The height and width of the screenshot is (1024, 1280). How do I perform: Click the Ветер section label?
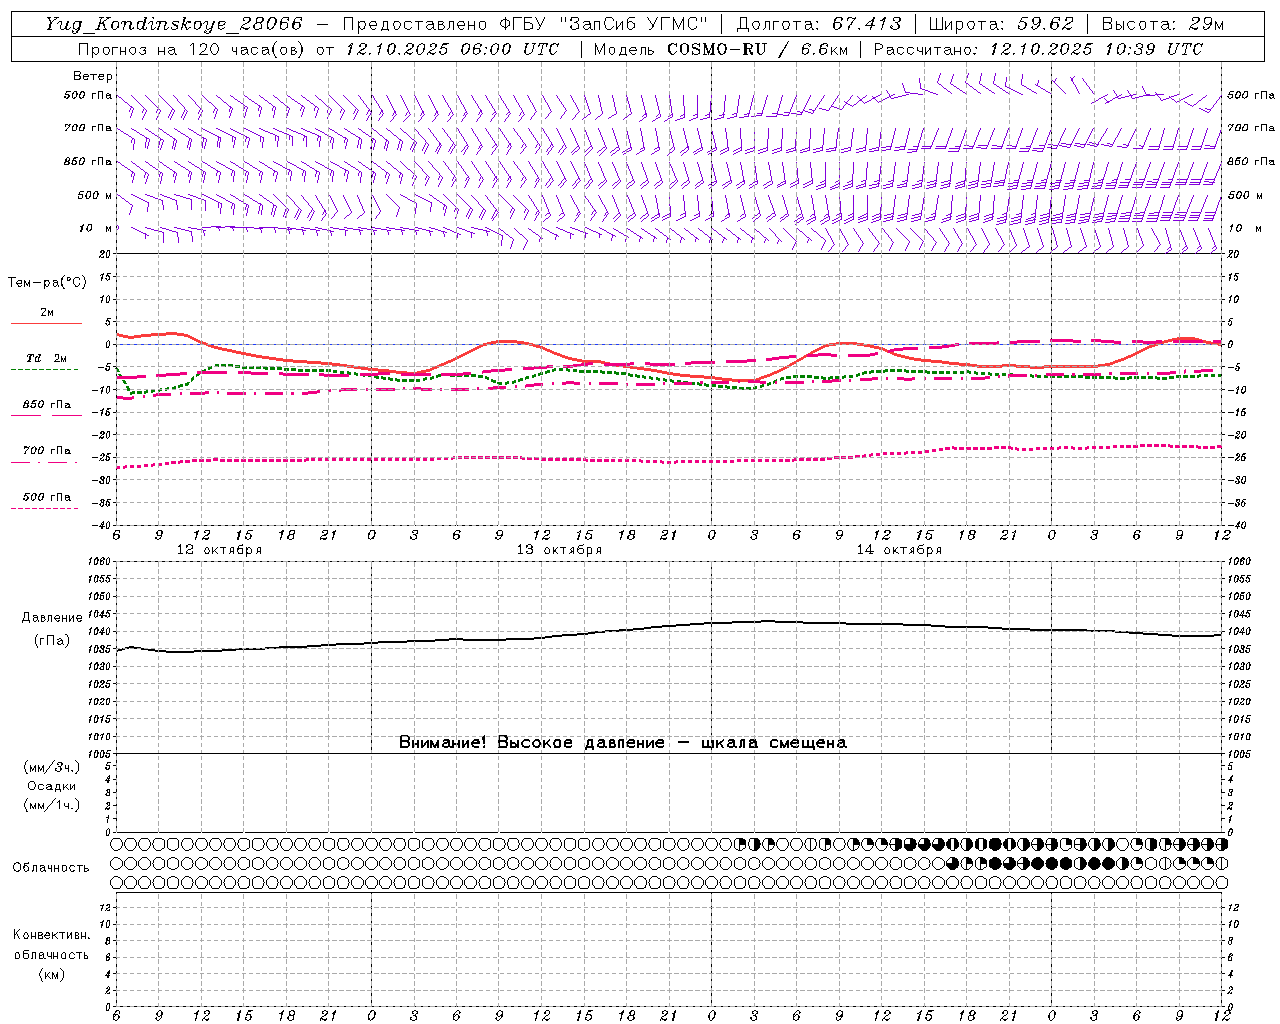(93, 76)
